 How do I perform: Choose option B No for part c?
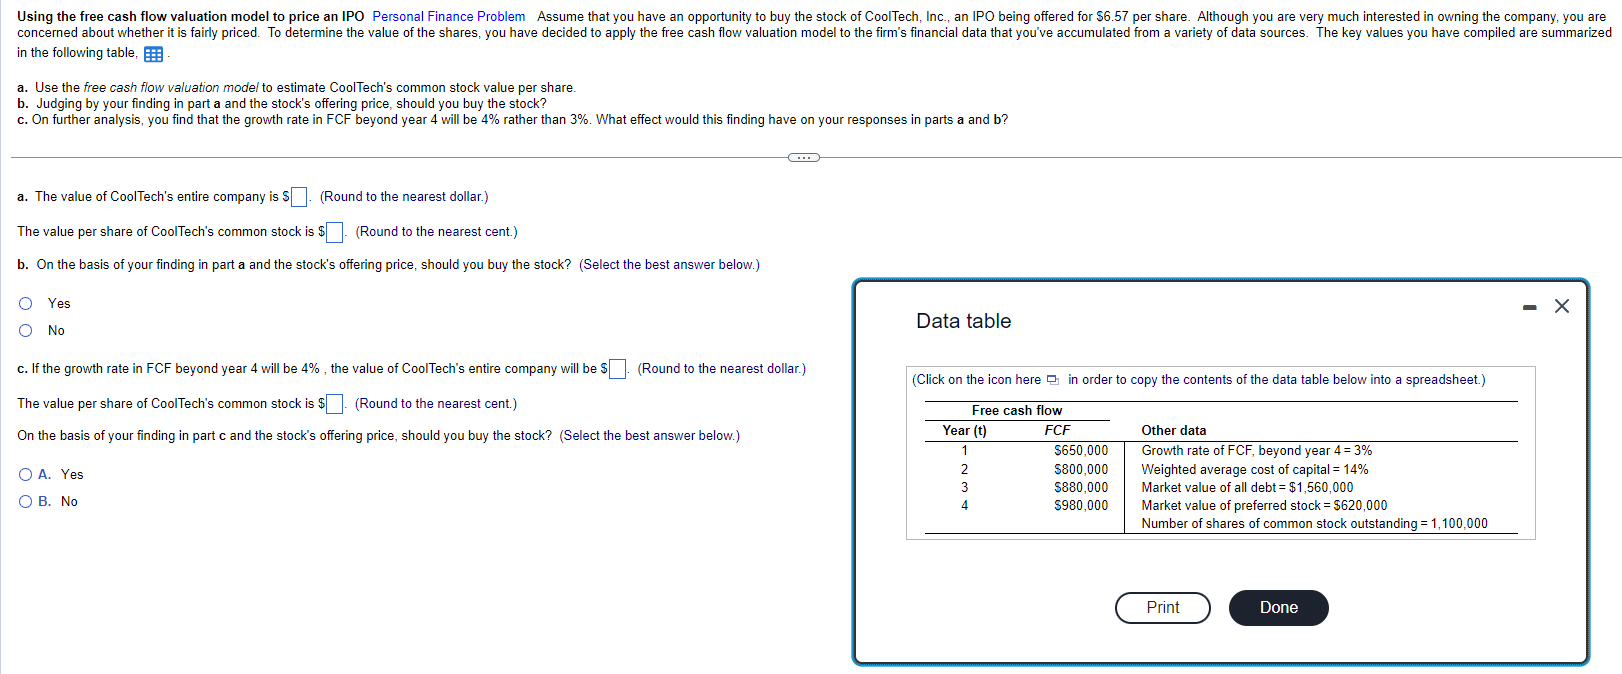[x=26, y=501]
